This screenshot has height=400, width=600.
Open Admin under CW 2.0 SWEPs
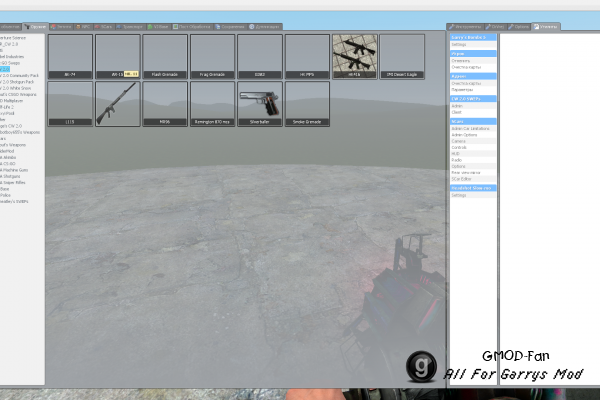click(473, 106)
